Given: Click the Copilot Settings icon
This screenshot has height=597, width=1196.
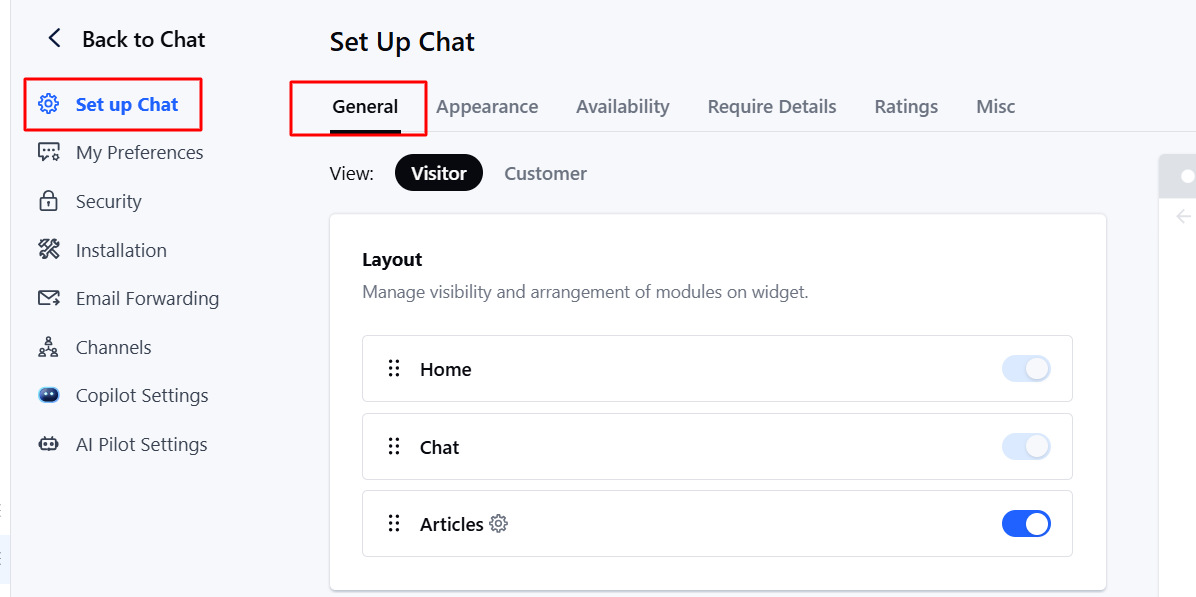Looking at the screenshot, I should tap(48, 395).
